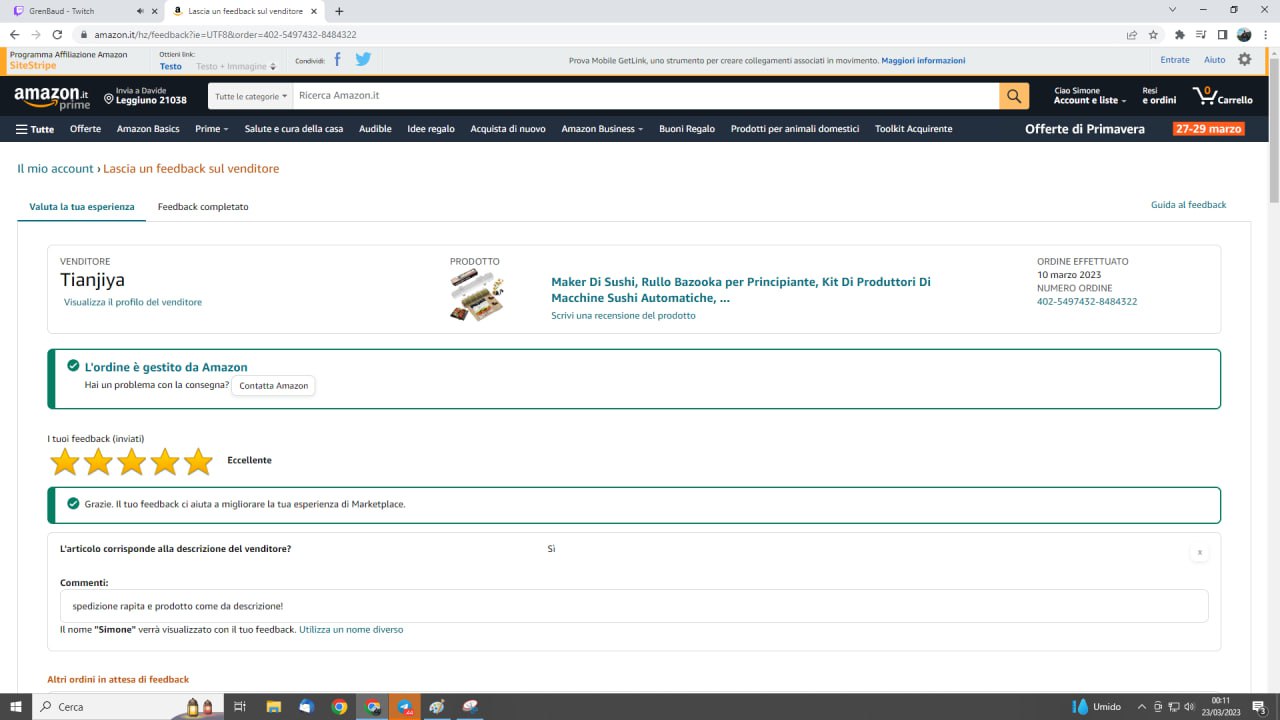
Task: Open the Windows notification center
Action: (1258, 707)
